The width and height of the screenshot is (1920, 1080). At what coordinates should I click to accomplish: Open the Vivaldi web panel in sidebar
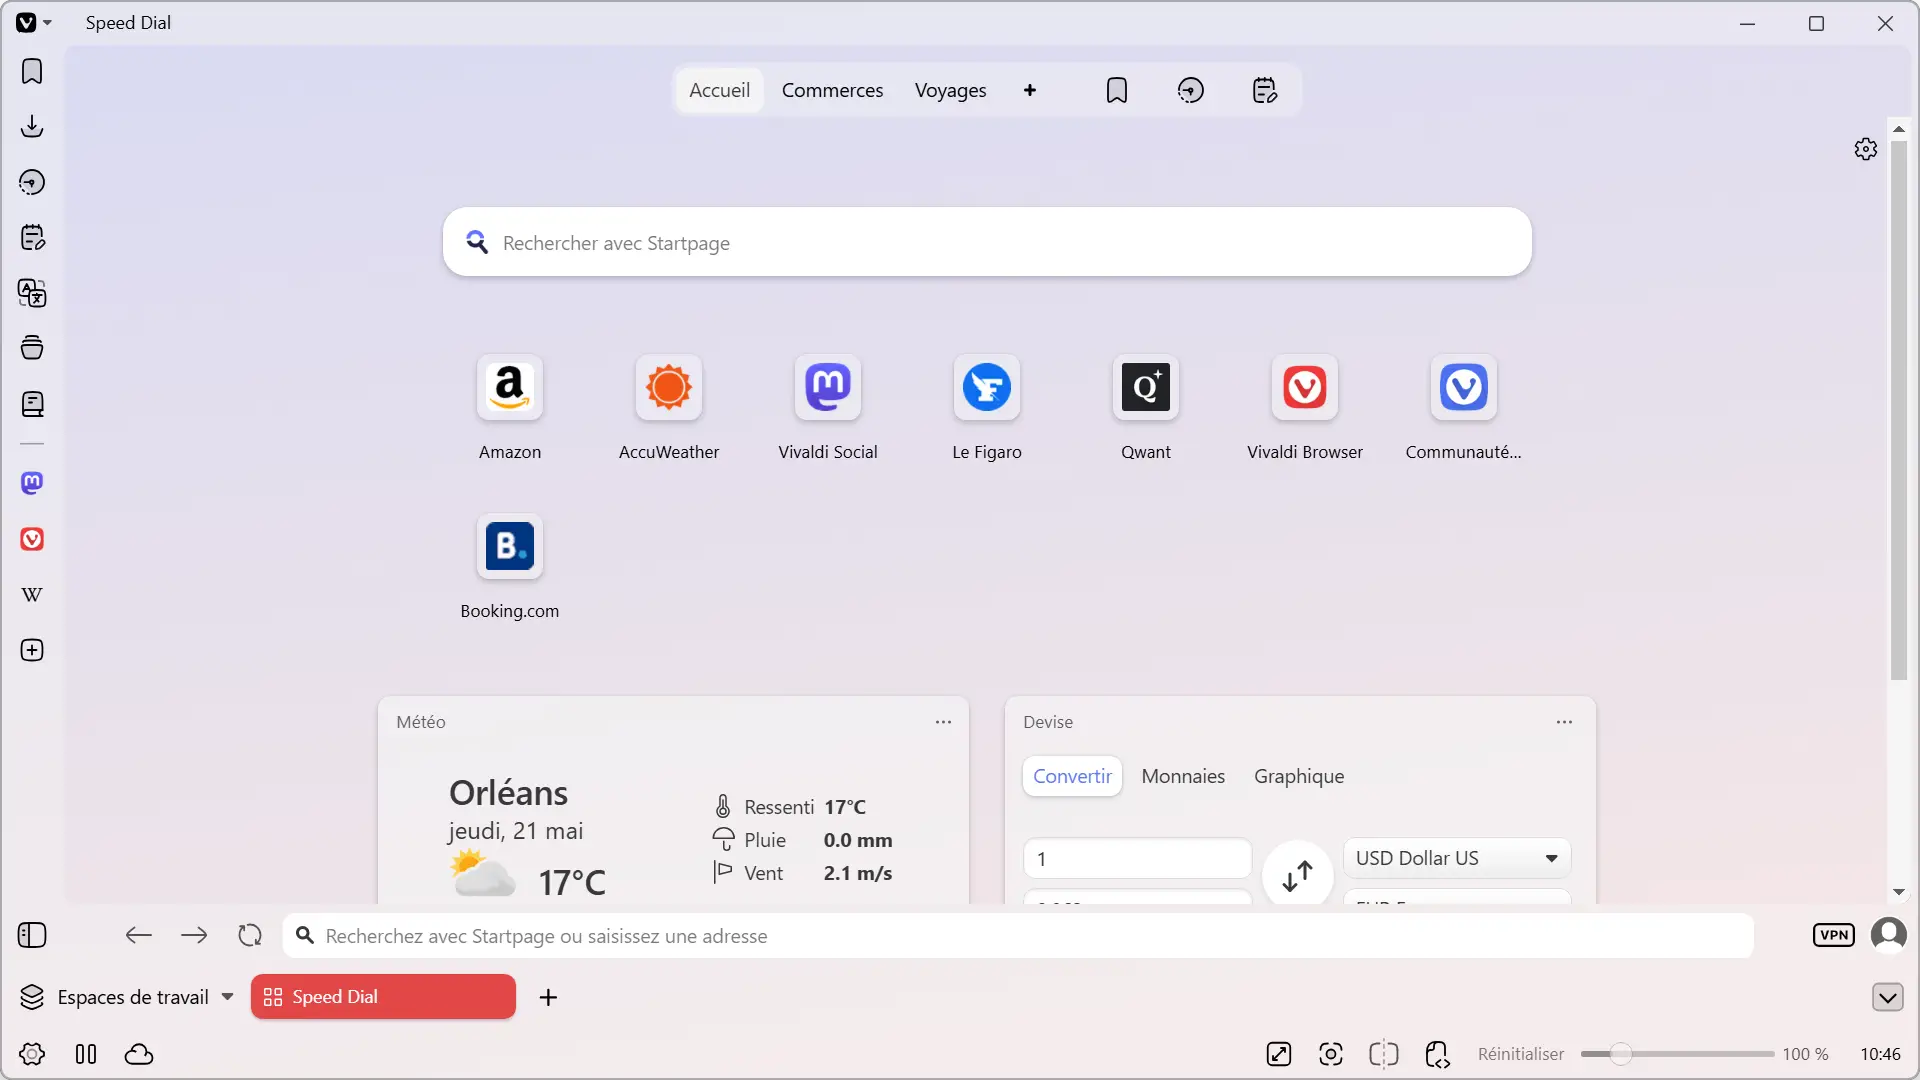[x=32, y=539]
